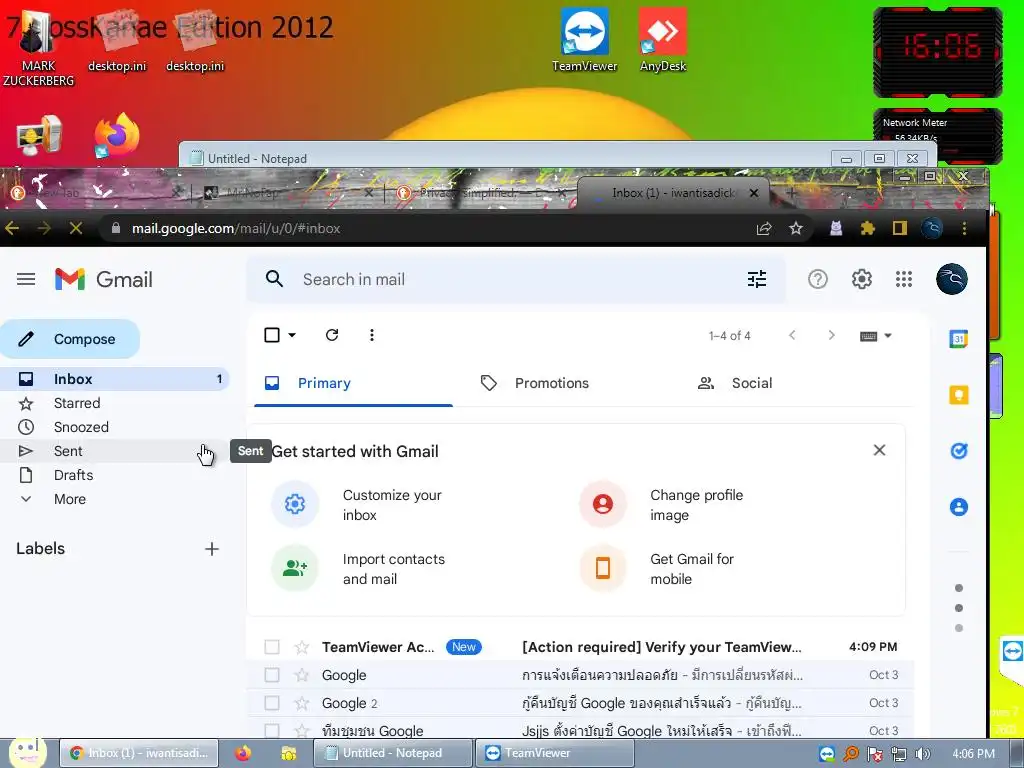1024x768 pixels.
Task: Bookmark this page with star icon
Action: coord(795,229)
